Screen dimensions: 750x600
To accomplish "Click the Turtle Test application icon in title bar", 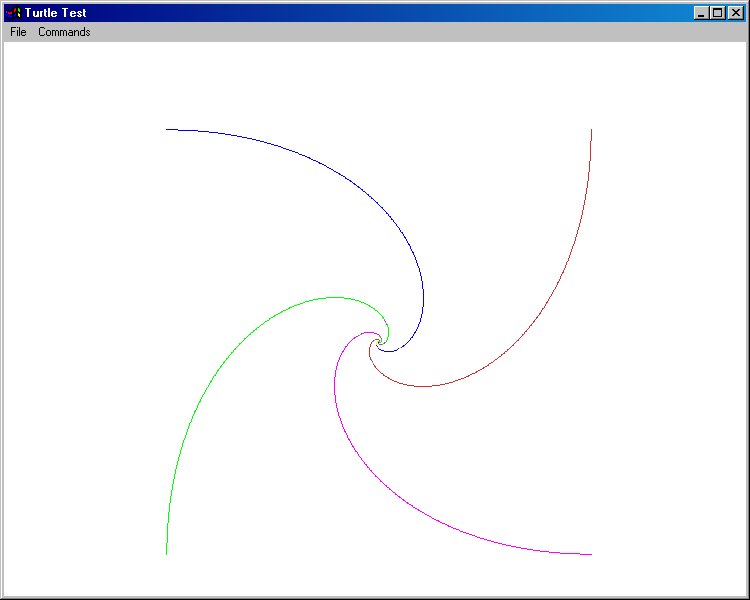I will coord(13,13).
